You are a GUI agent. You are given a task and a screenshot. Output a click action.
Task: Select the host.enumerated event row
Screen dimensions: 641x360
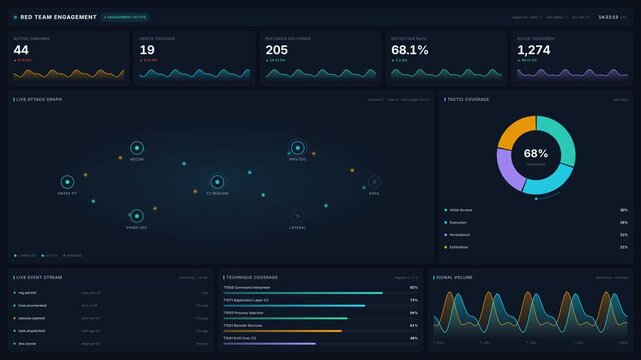tap(111, 306)
